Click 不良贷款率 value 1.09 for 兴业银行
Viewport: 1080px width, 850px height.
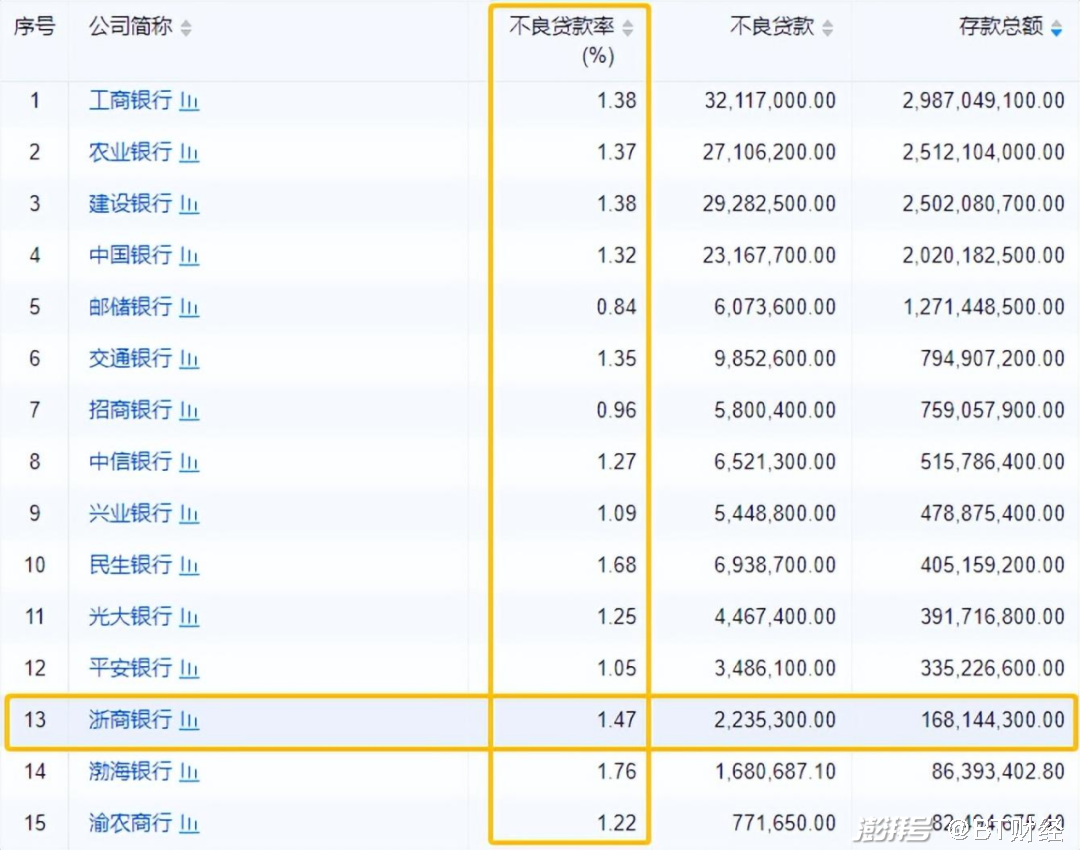[616, 513]
